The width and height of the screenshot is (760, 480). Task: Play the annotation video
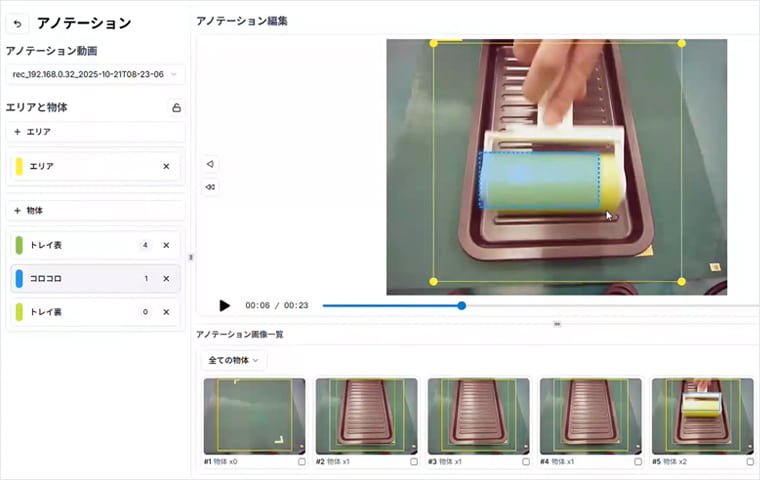[x=224, y=305]
